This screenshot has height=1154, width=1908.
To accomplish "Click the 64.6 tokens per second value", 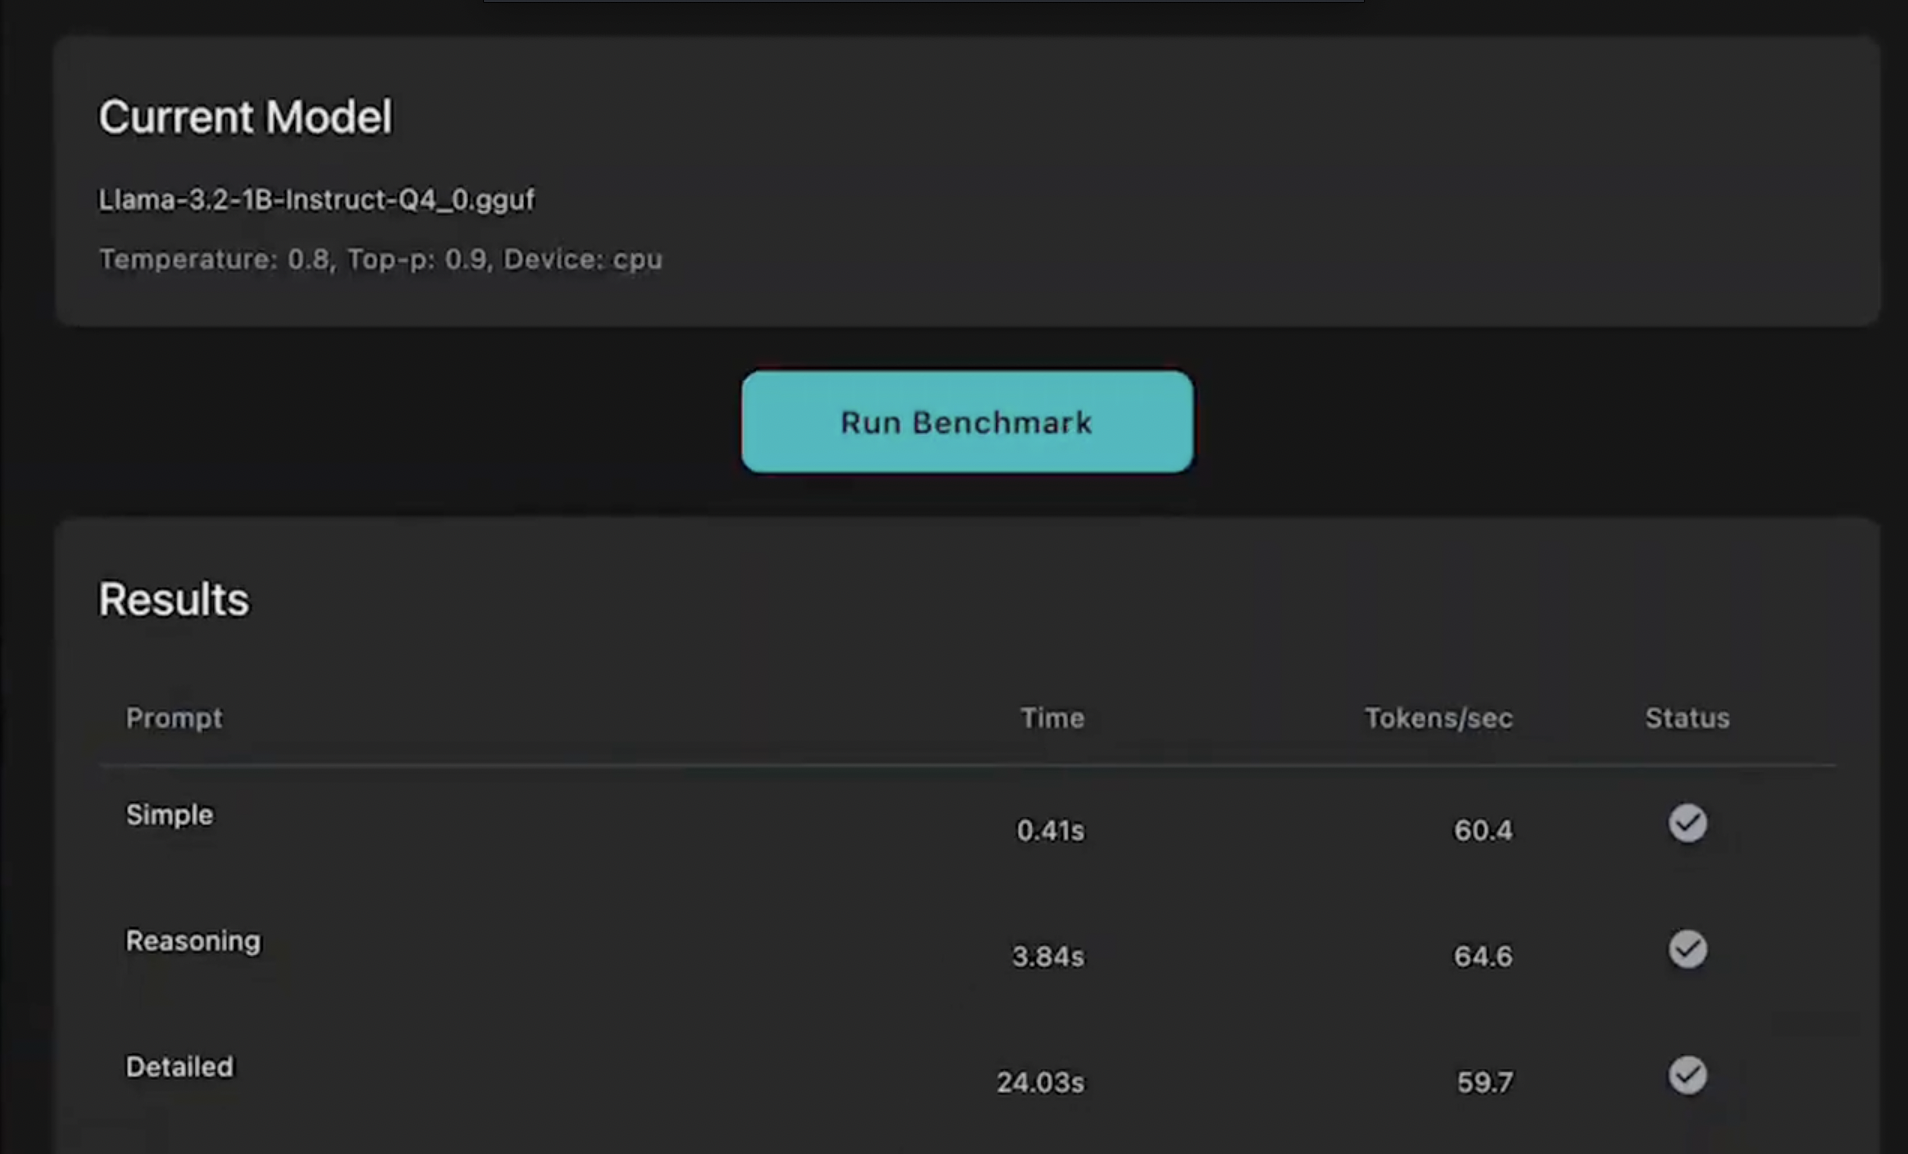I will (x=1483, y=956).
